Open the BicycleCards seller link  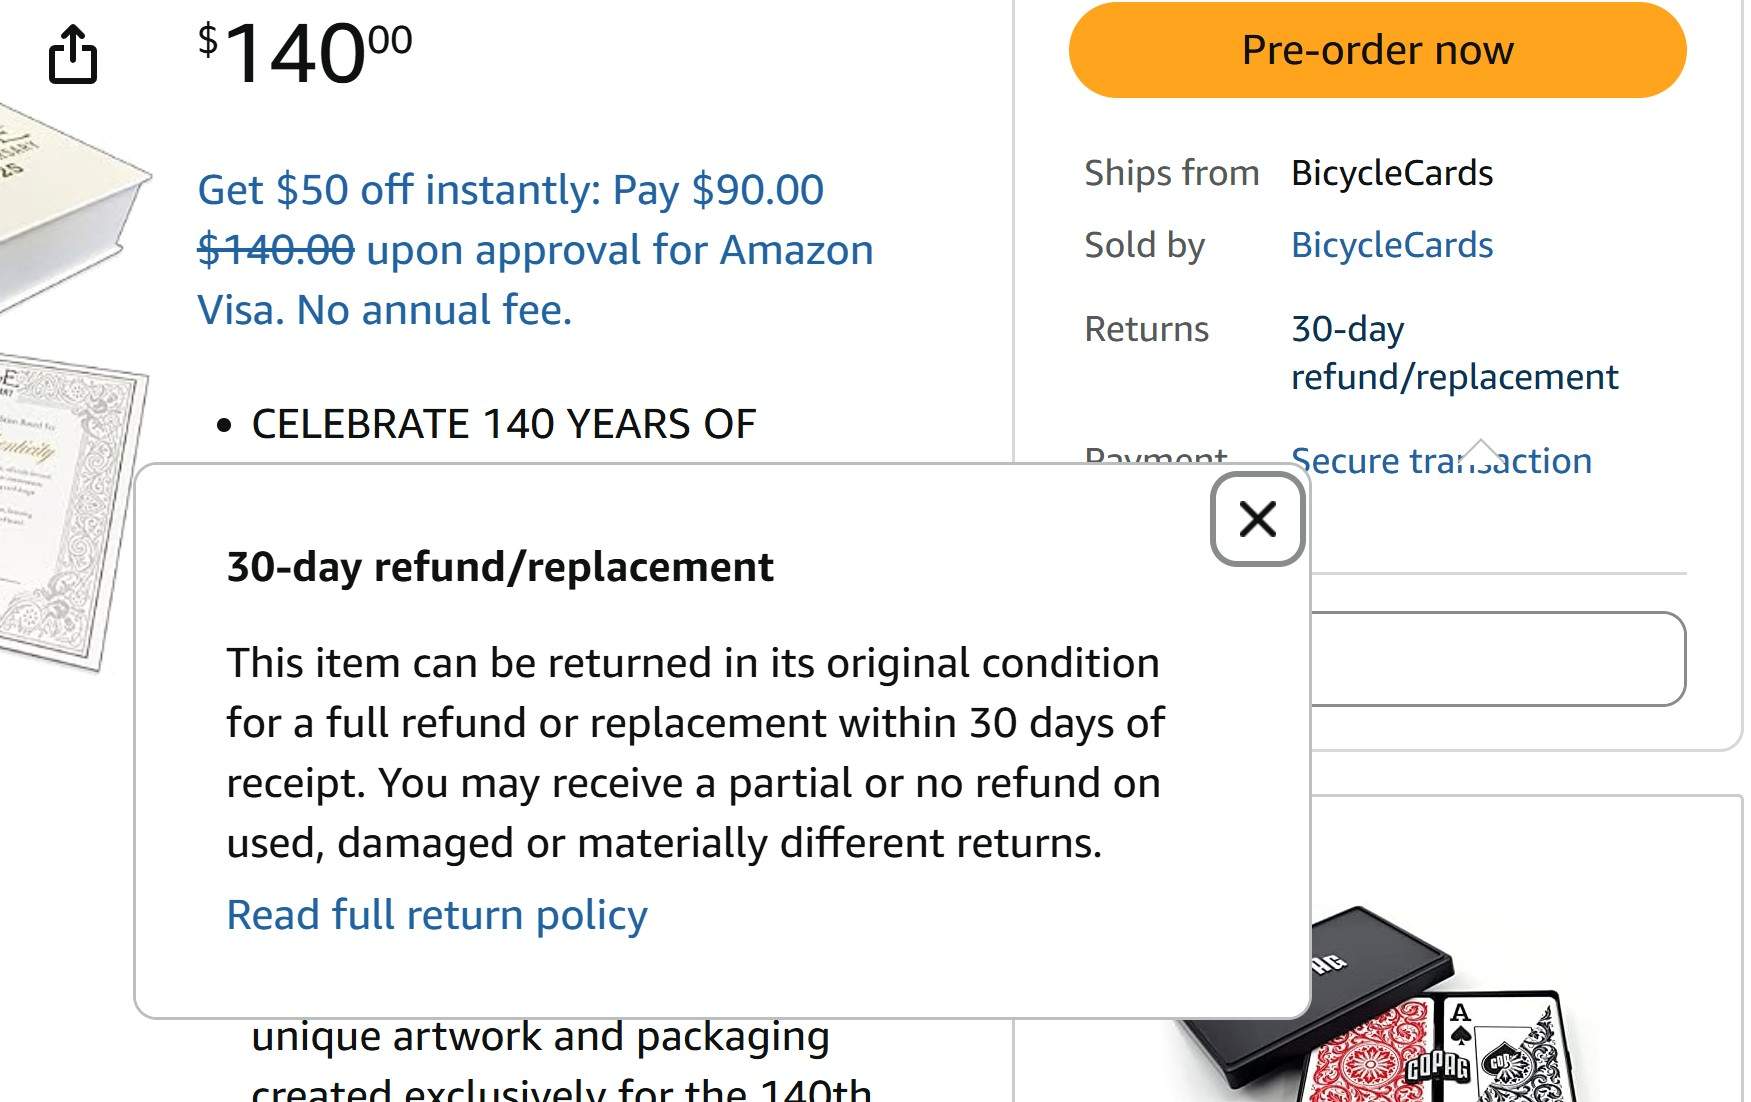pos(1391,245)
